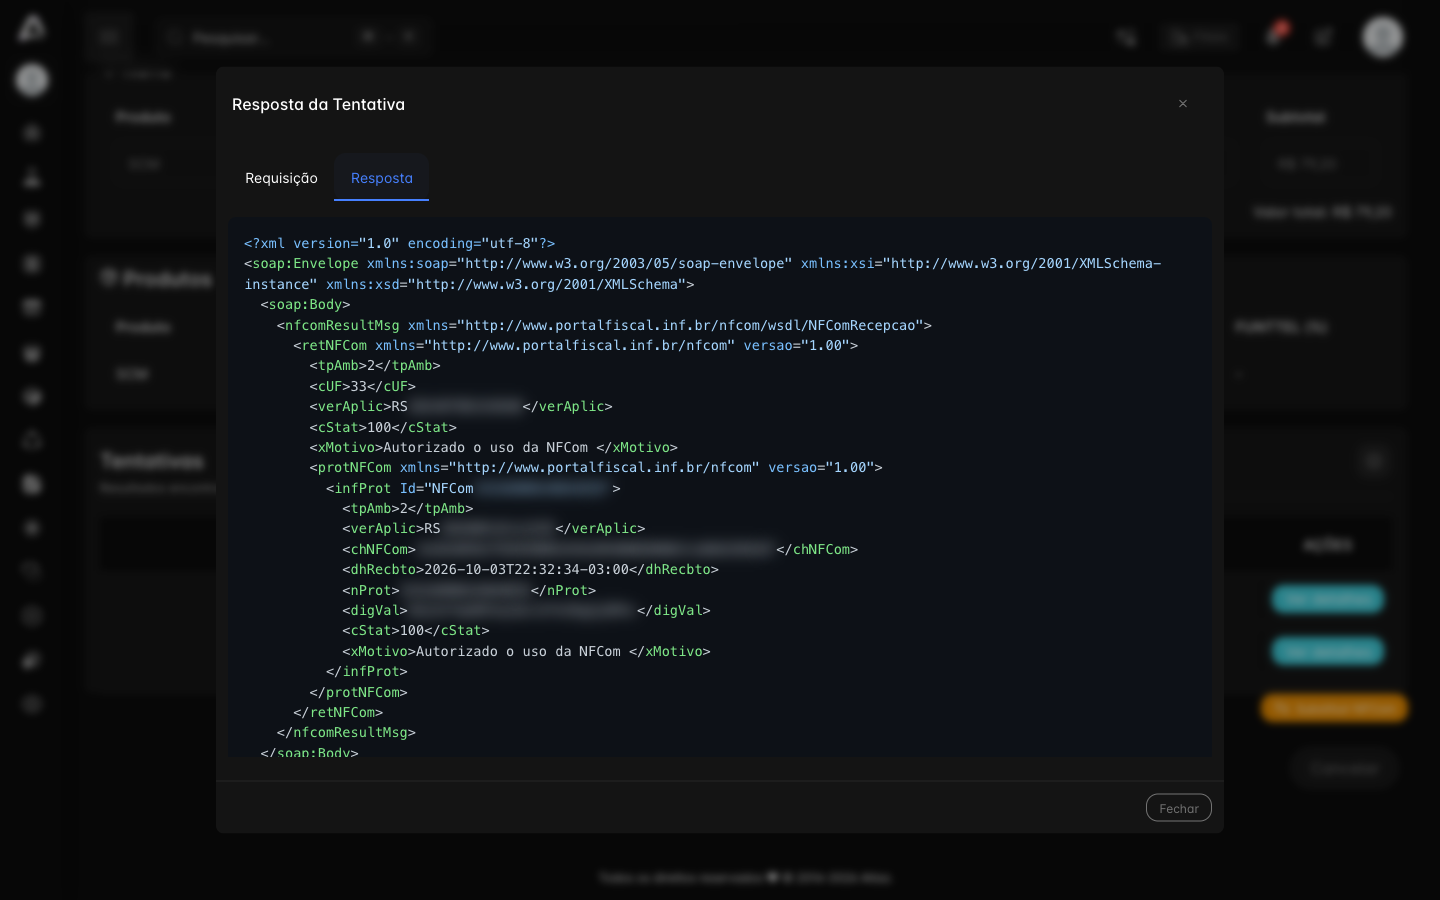This screenshot has width=1440, height=900.
Task: Close the Resposta da Tentativa dialog with the X
Action: (x=1183, y=104)
